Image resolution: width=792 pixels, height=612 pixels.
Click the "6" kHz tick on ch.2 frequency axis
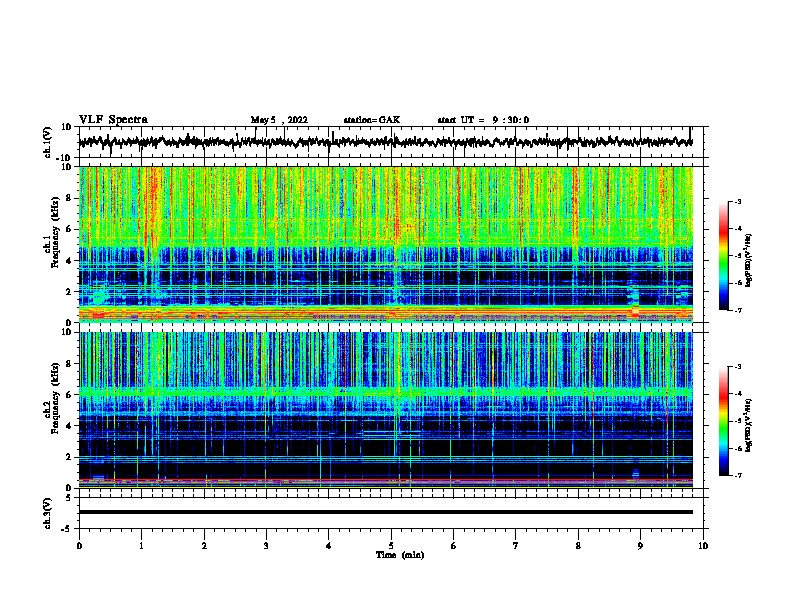[69, 394]
